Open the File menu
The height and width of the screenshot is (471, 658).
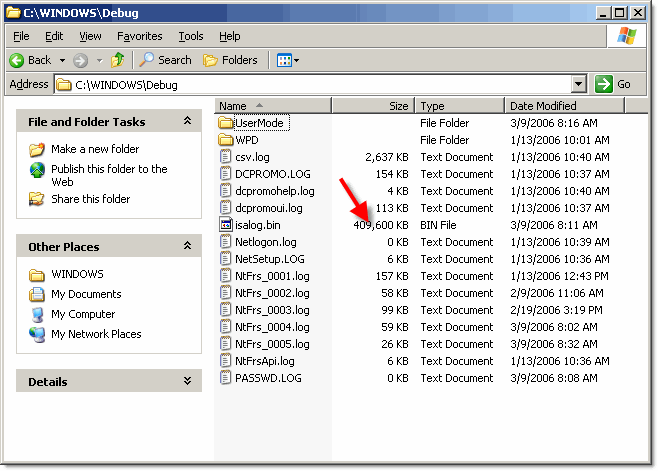point(21,36)
